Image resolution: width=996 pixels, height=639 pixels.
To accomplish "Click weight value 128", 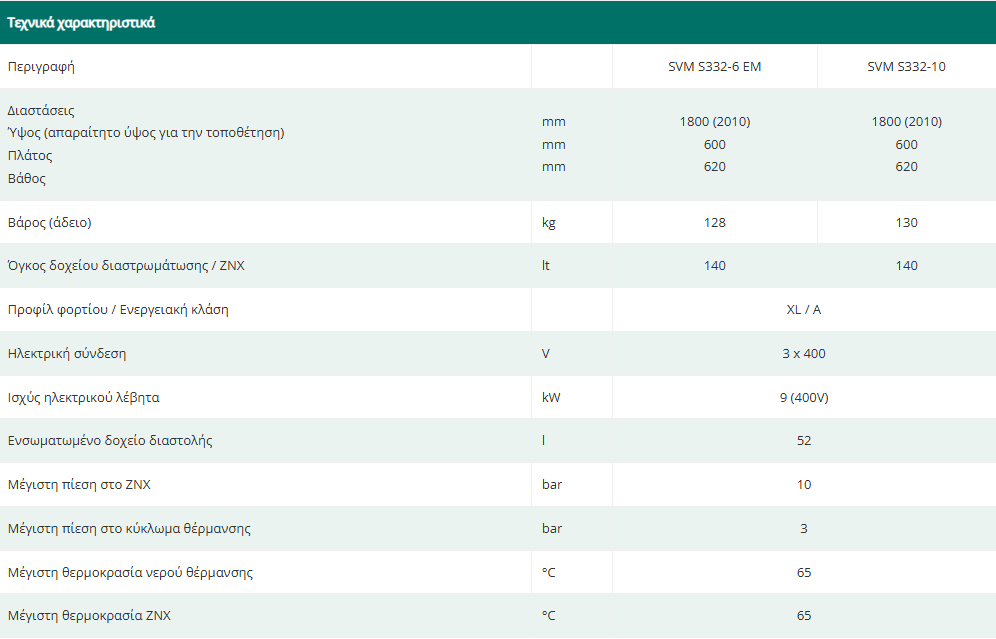I will coord(715,222).
